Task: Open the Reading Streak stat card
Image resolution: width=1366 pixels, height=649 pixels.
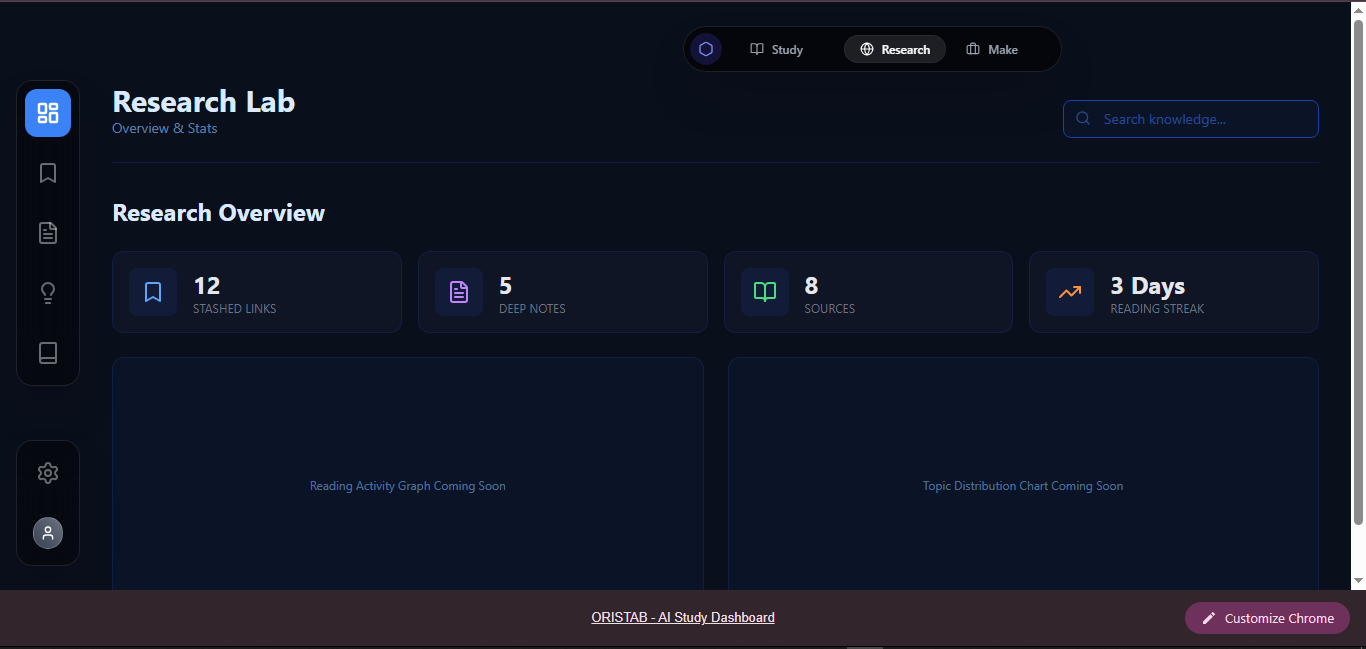Action: pyautogui.click(x=1173, y=292)
